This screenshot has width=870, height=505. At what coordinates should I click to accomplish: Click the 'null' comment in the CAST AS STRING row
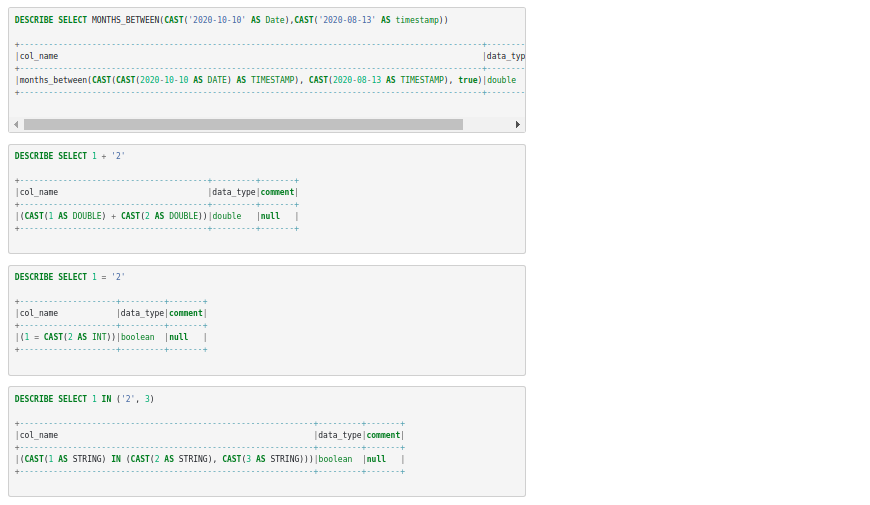376,459
